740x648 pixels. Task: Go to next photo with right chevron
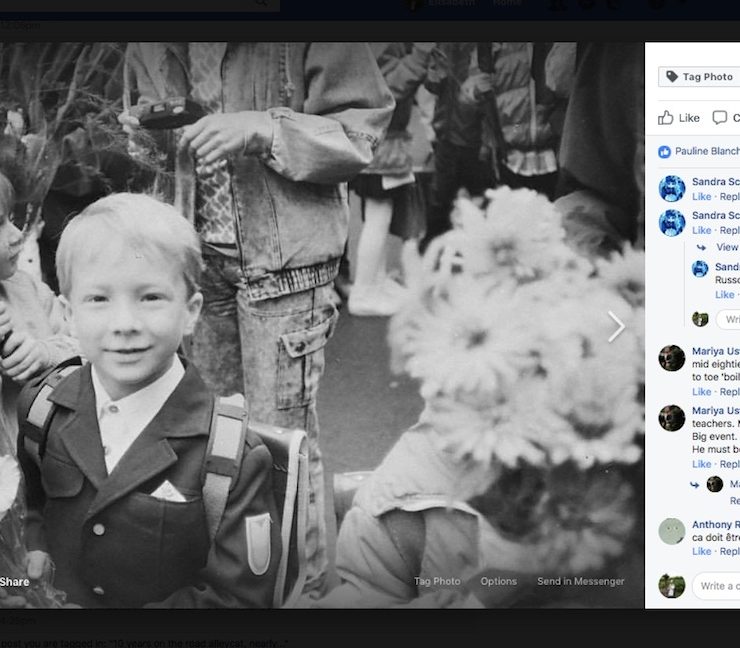616,327
